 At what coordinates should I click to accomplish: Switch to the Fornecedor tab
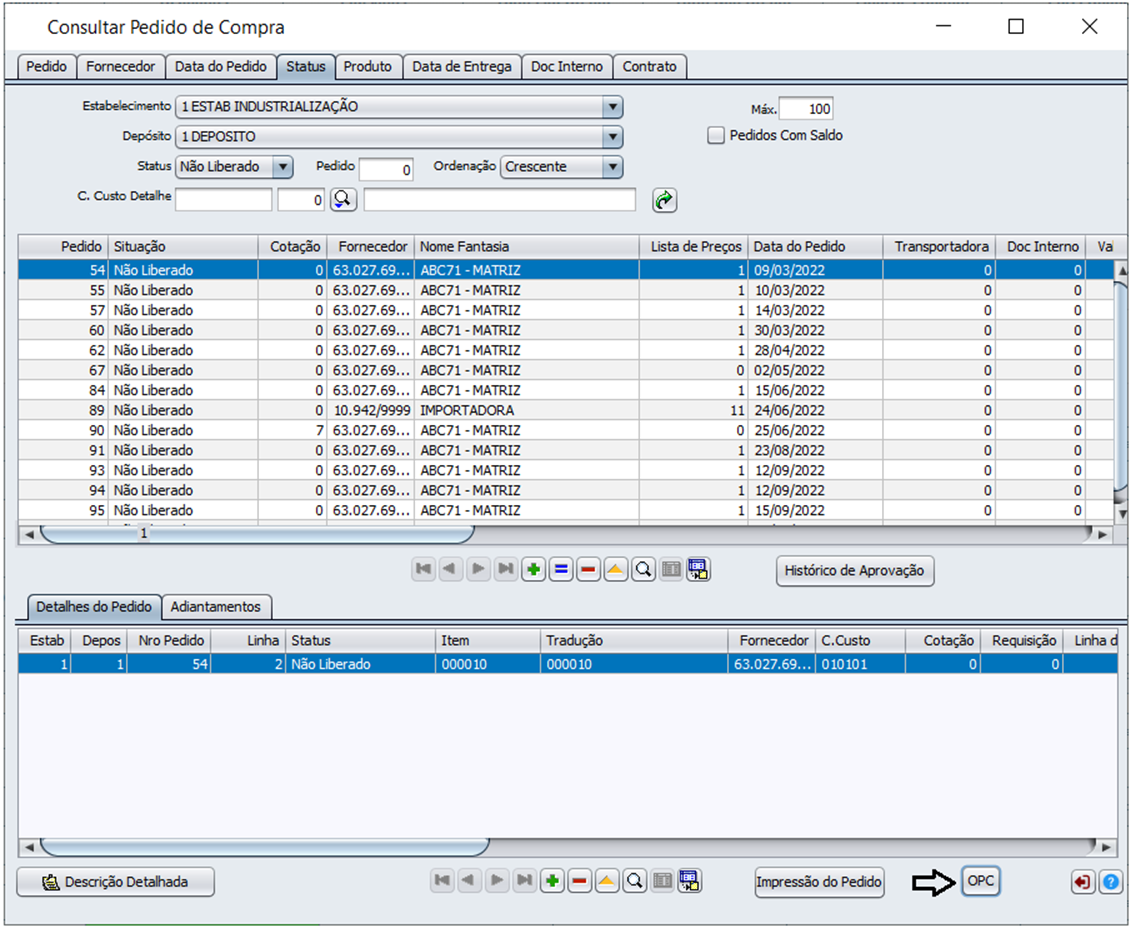(120, 66)
